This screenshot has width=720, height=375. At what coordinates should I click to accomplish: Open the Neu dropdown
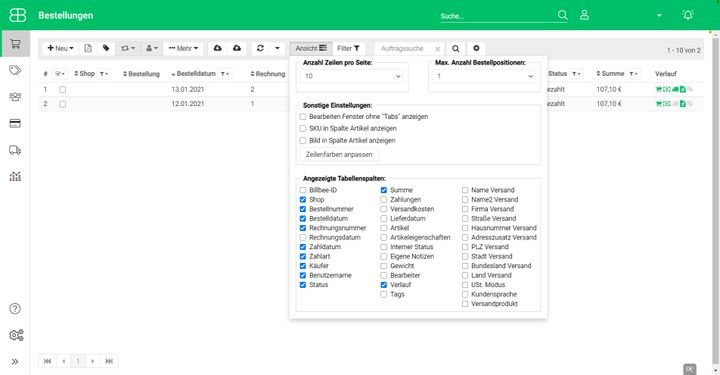[x=60, y=48]
